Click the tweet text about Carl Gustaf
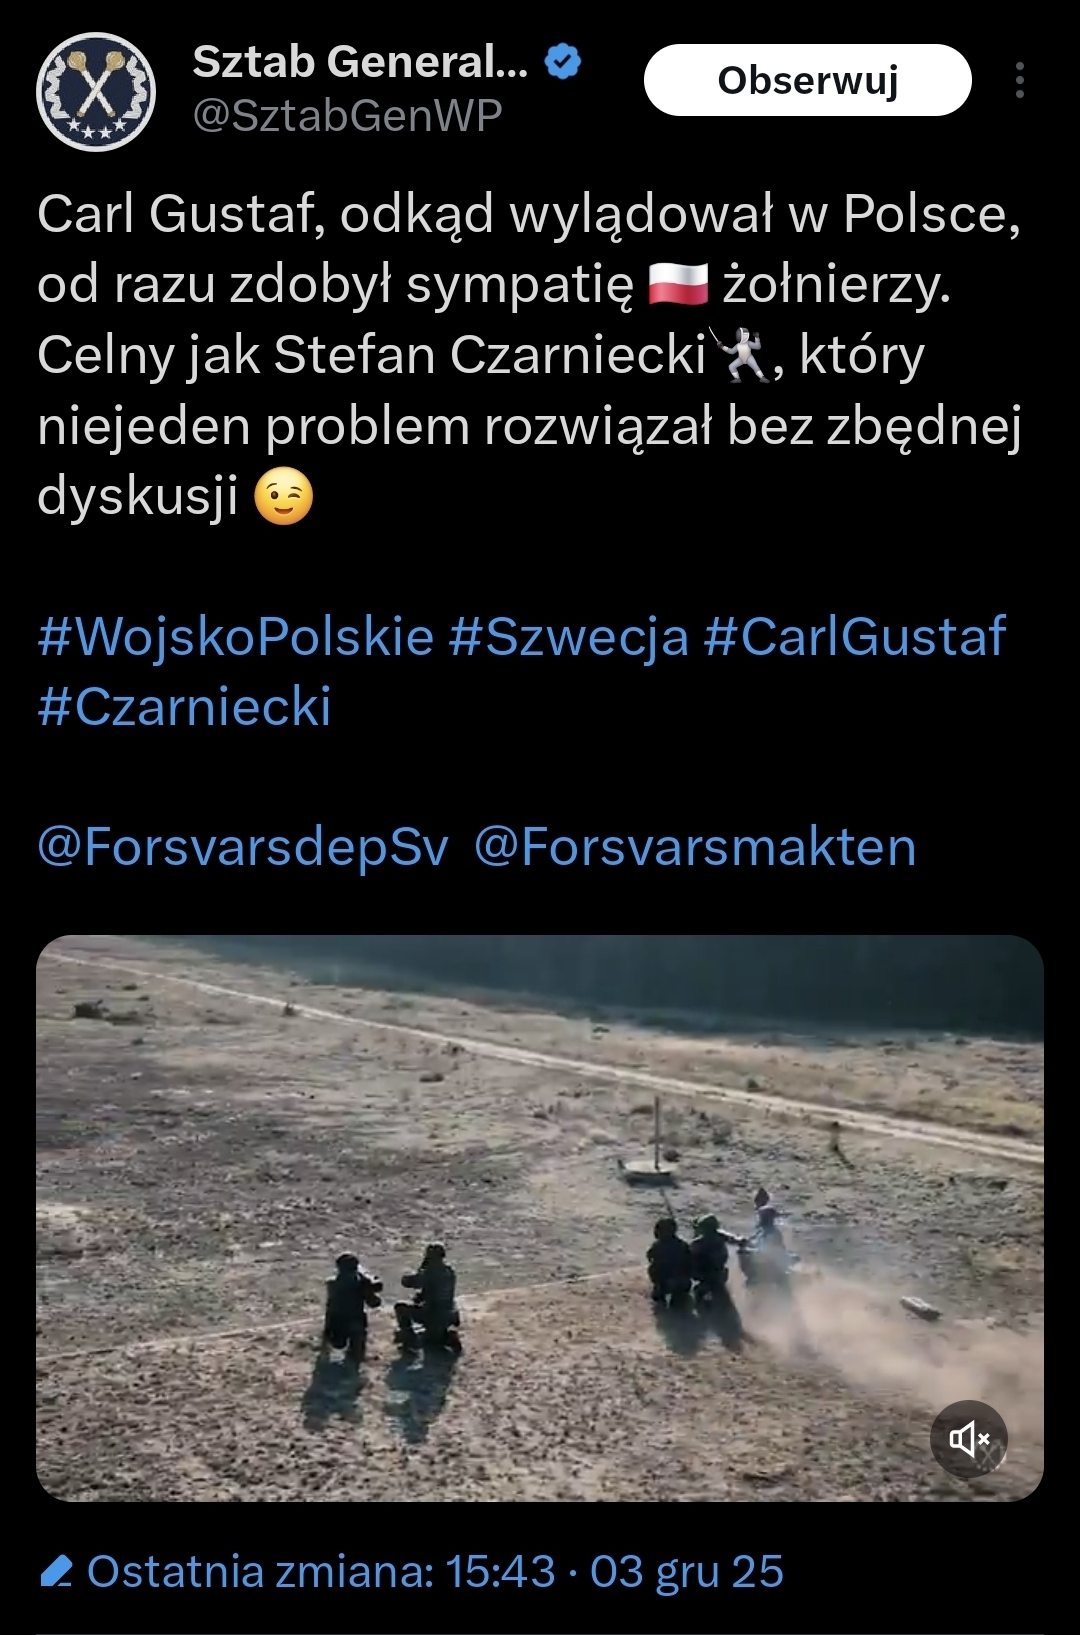 pos(530,355)
